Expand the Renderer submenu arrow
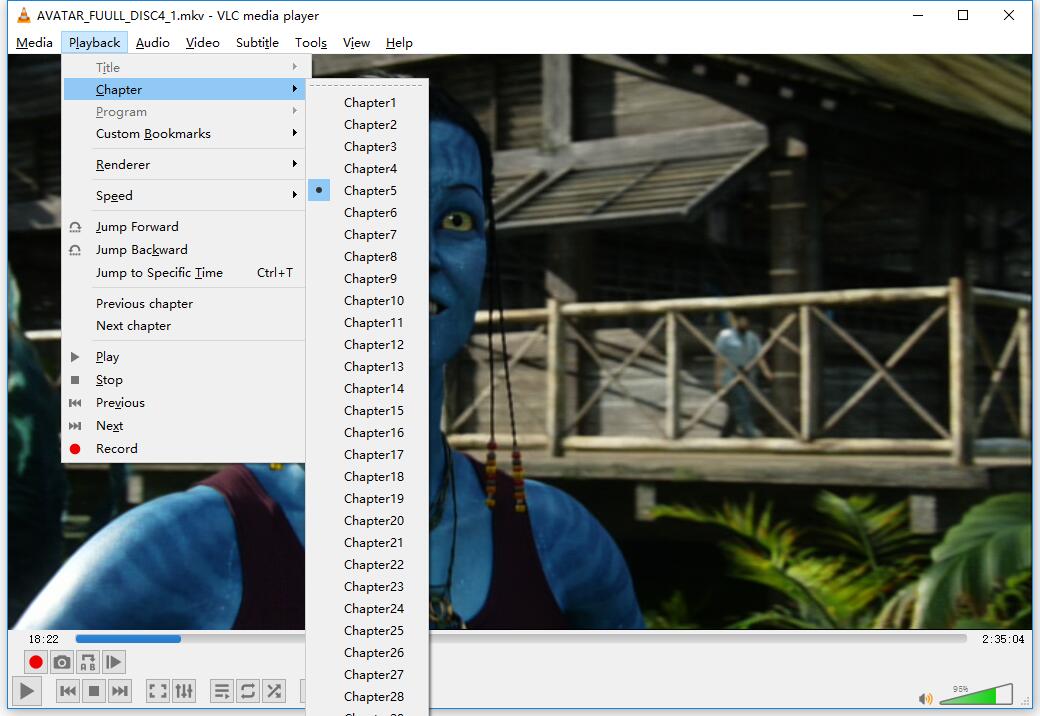This screenshot has height=716, width=1040. coord(294,164)
